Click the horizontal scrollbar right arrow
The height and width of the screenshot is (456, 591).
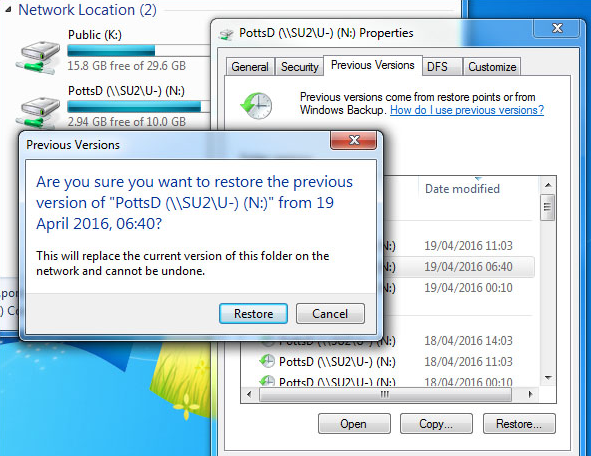[531, 395]
